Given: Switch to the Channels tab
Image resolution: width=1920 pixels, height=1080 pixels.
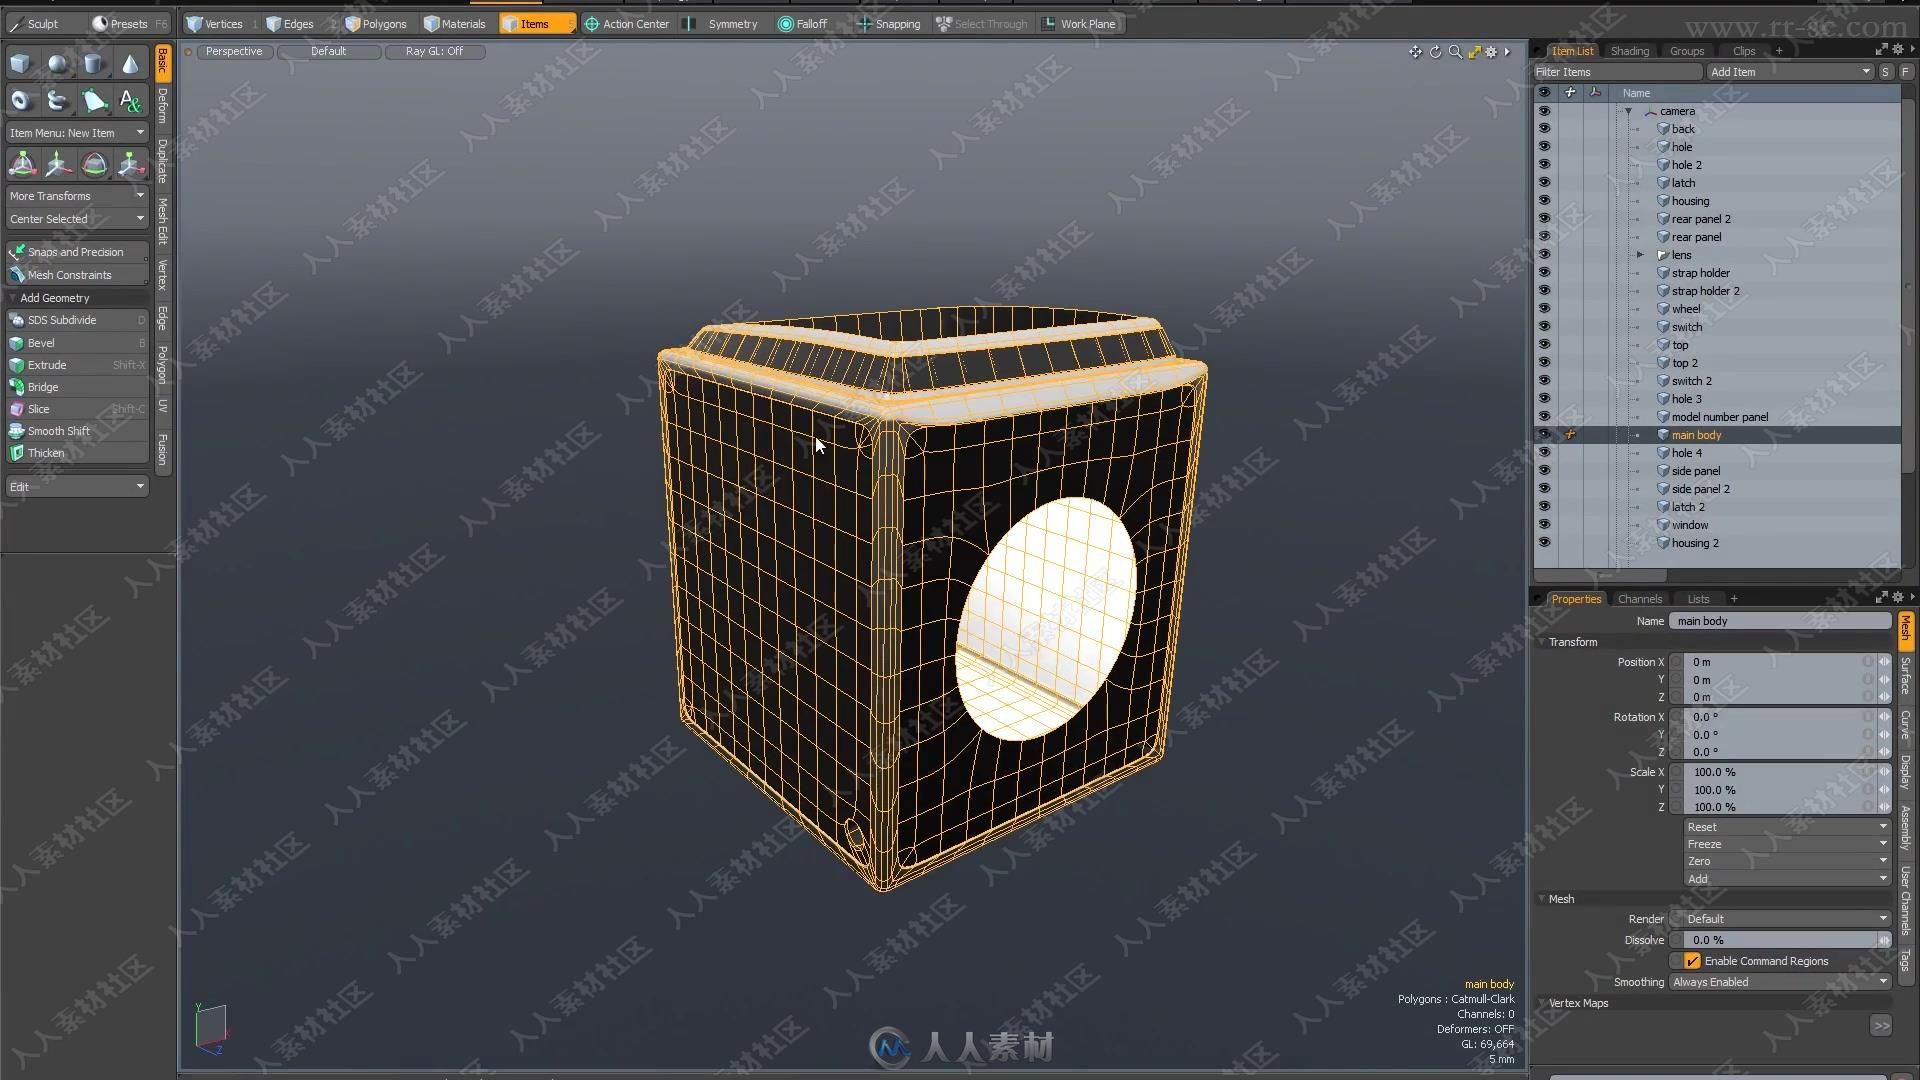Looking at the screenshot, I should point(1640,597).
